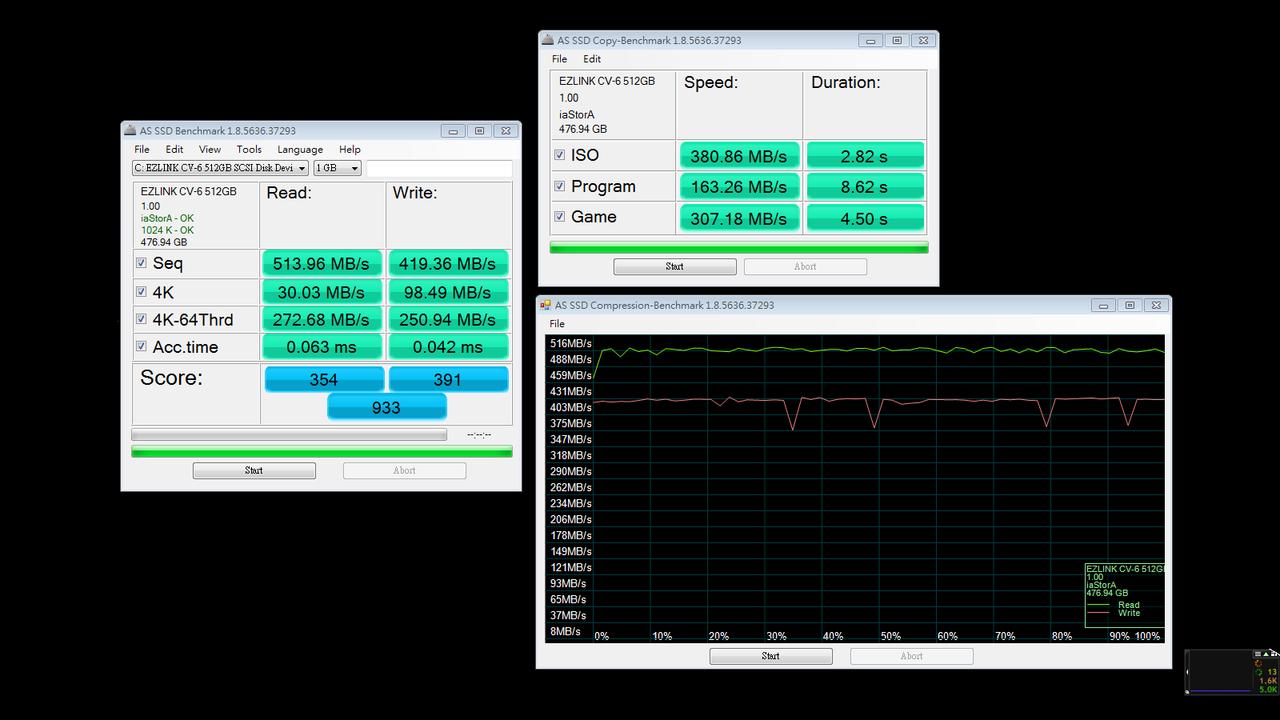Open the drive selection dropdown
Image resolution: width=1280 pixels, height=720 pixels.
(220, 168)
